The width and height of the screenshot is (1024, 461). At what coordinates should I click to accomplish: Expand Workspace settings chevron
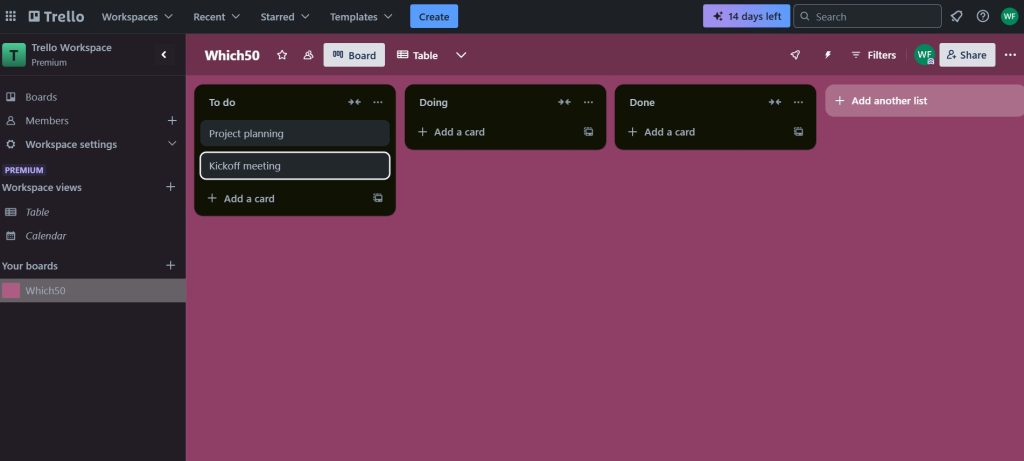click(172, 144)
